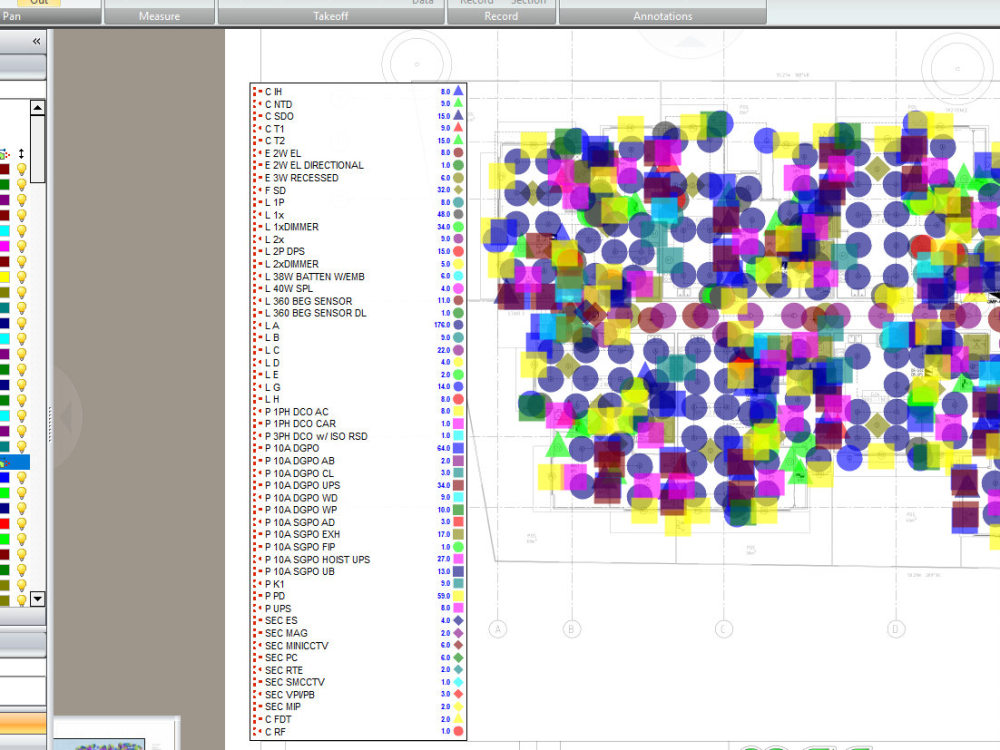This screenshot has height=750, width=1000.
Task: Click the Pan ribbon group label
Action: pyautogui.click(x=11, y=16)
